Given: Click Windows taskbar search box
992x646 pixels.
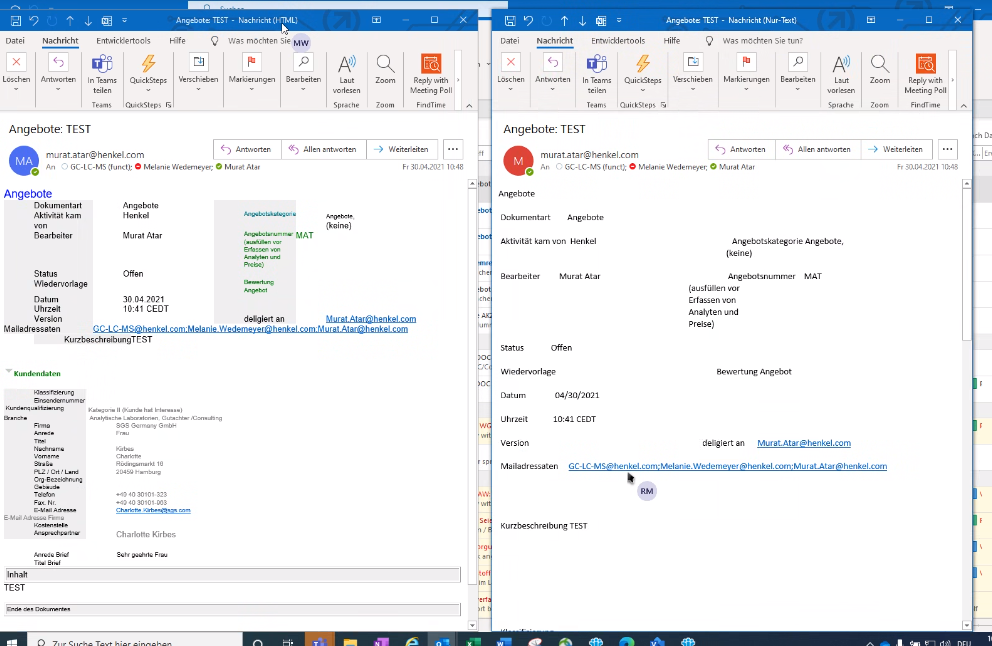Looking at the screenshot, I should tap(135, 640).
